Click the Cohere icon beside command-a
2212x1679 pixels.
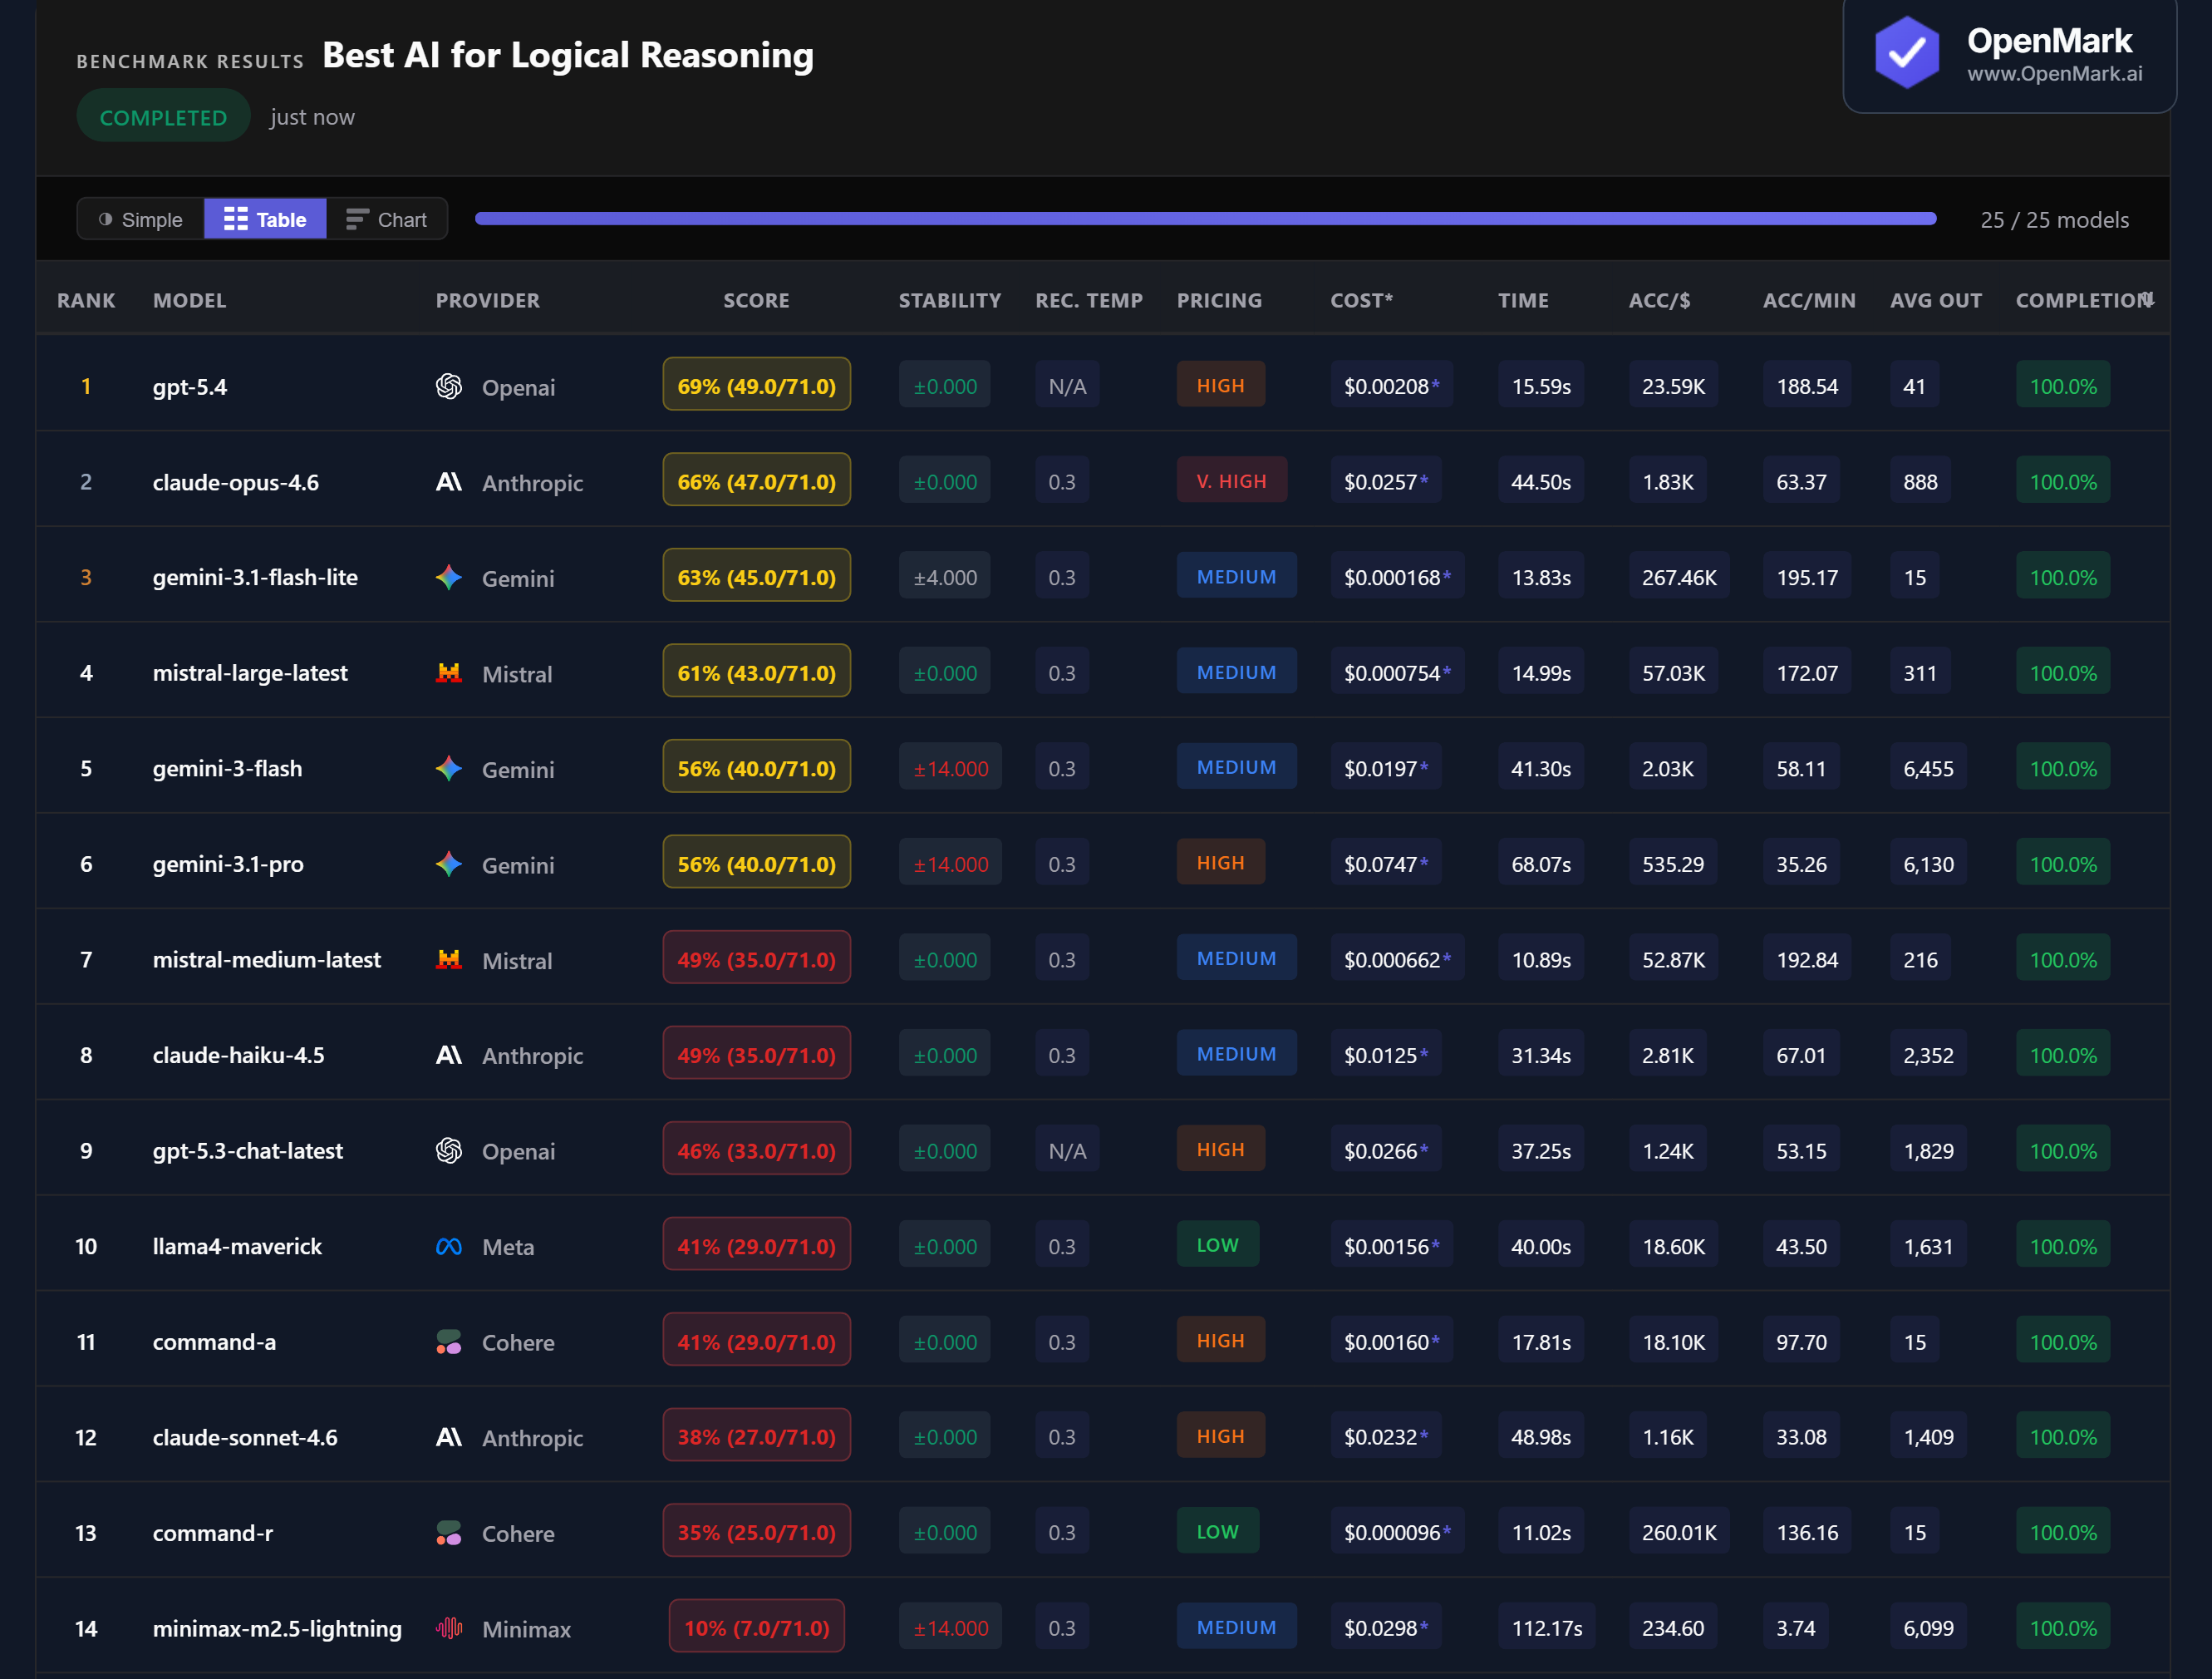pos(449,1342)
